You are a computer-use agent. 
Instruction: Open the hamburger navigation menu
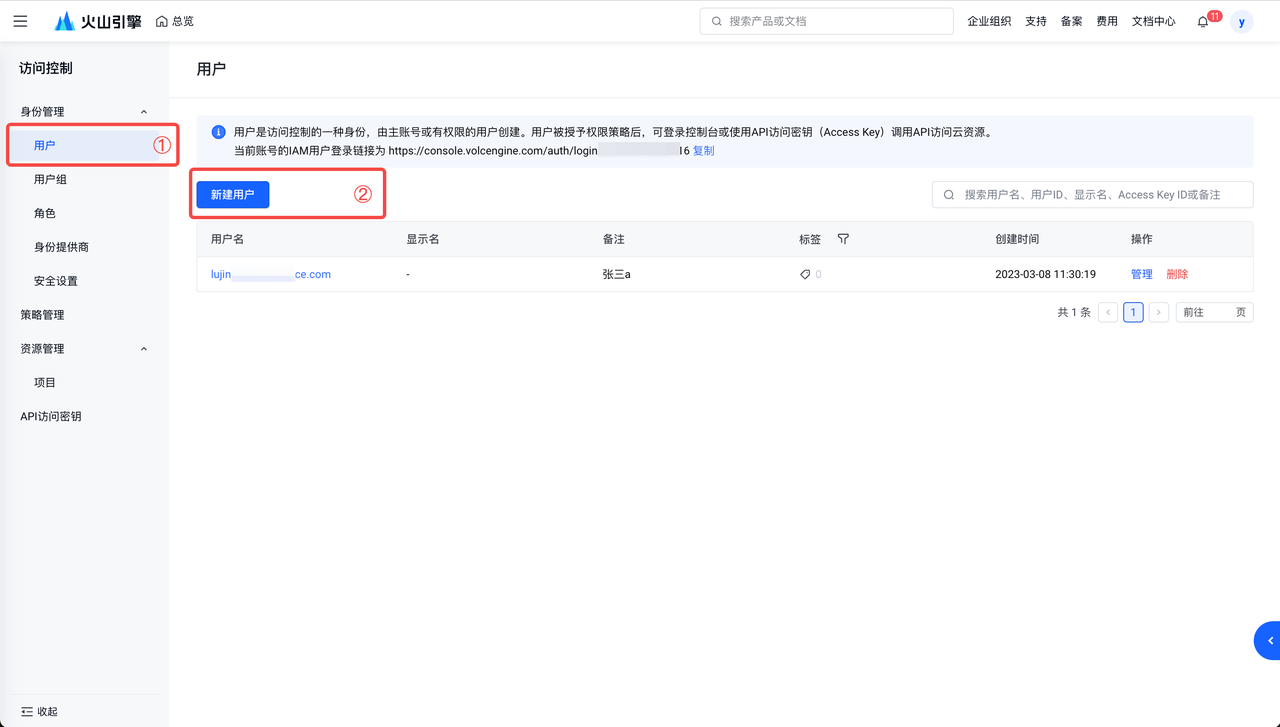tap(20, 21)
